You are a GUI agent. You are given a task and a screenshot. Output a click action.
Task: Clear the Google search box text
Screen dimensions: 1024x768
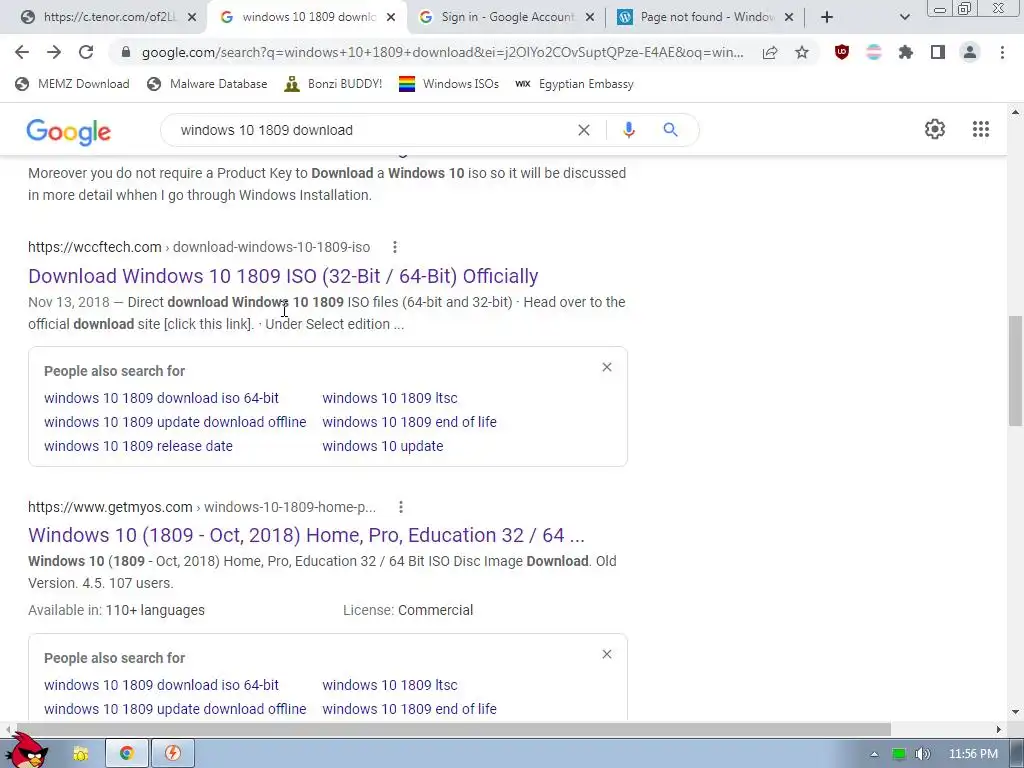(584, 130)
